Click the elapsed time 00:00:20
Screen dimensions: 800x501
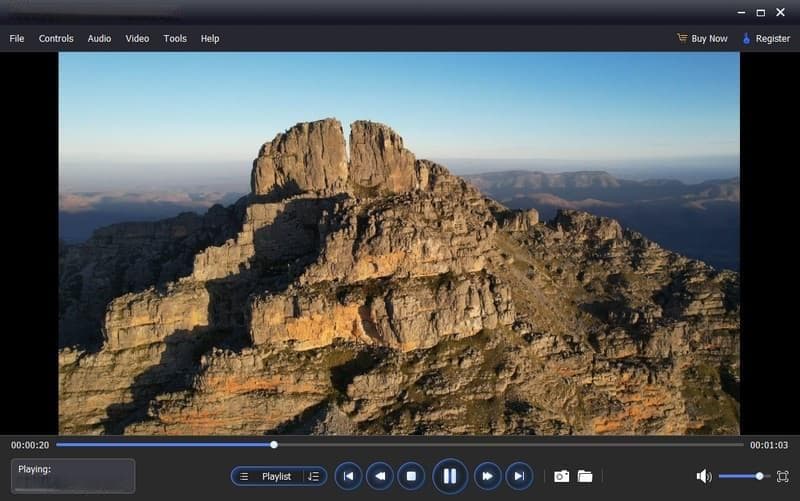30,445
